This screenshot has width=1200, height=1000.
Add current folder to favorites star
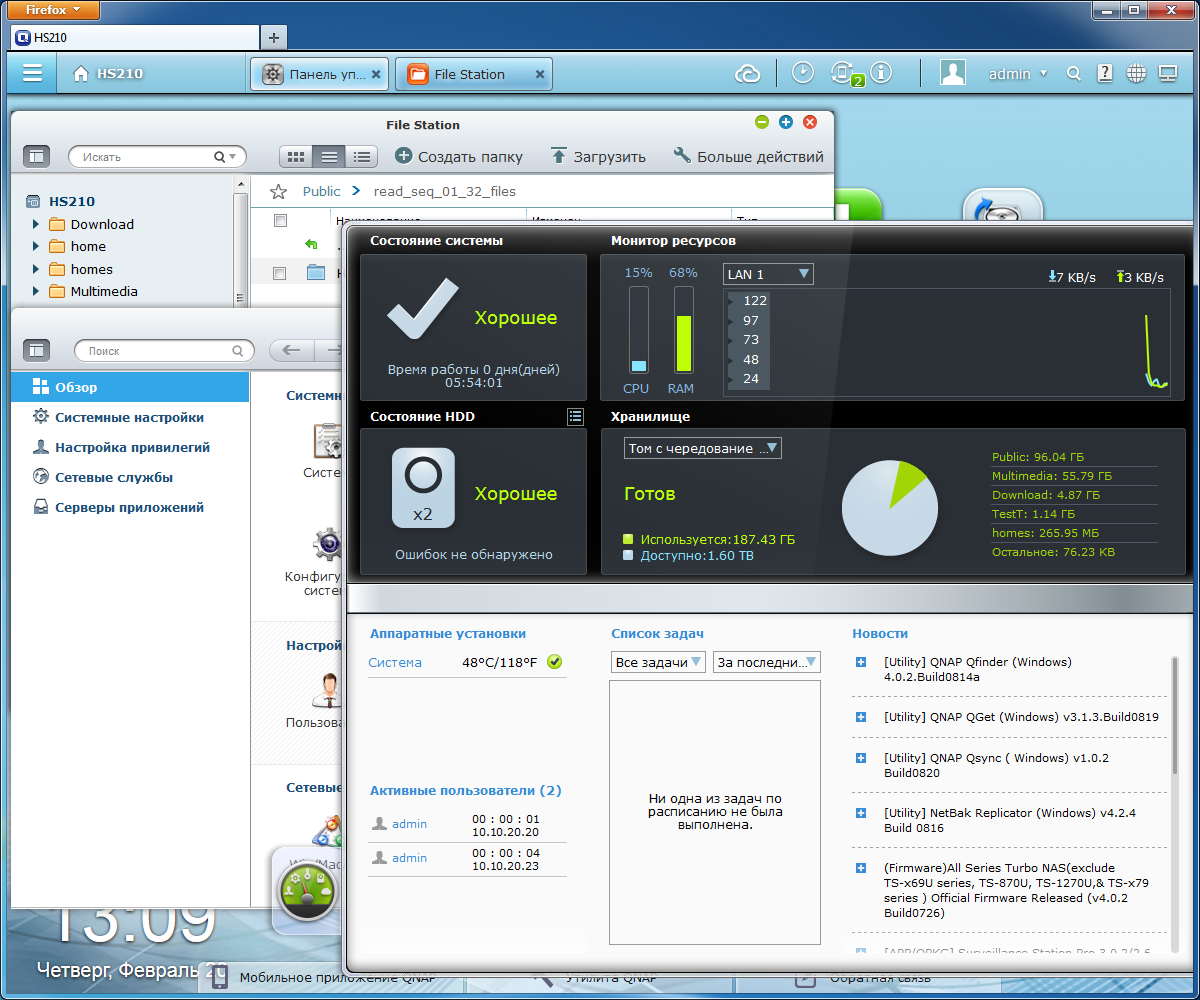tap(279, 191)
